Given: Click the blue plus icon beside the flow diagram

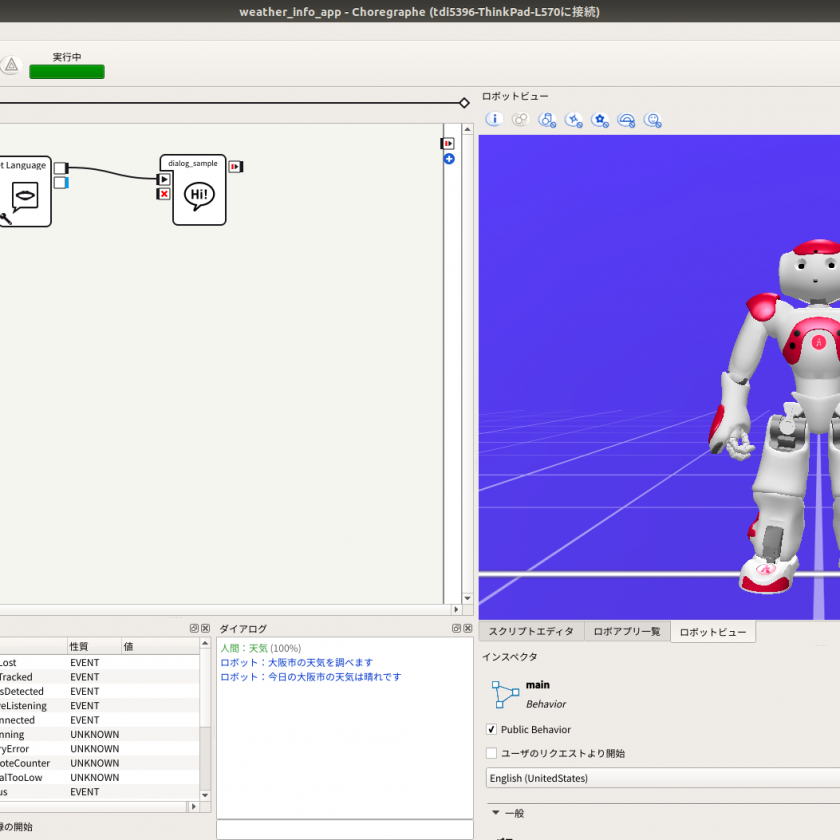Looking at the screenshot, I should click(449, 159).
